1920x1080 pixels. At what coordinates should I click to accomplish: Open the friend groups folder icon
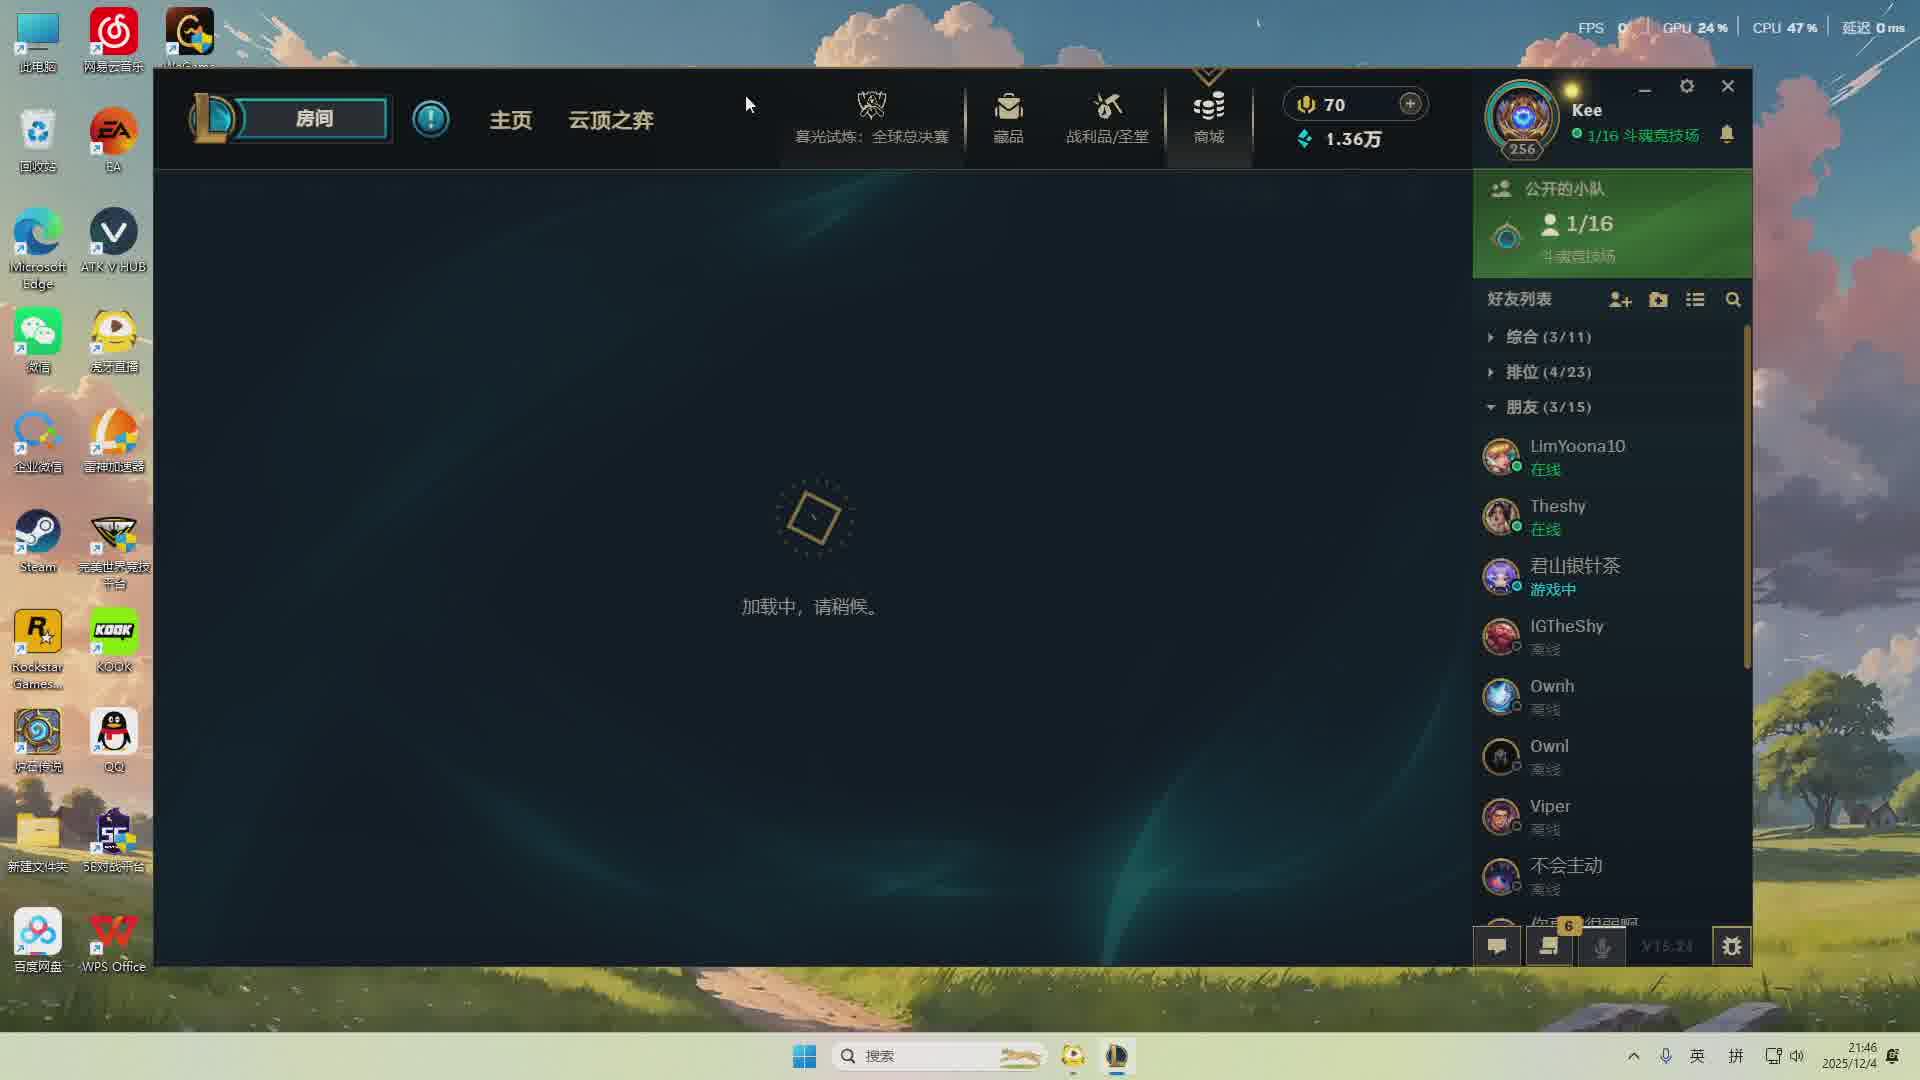tap(1658, 299)
